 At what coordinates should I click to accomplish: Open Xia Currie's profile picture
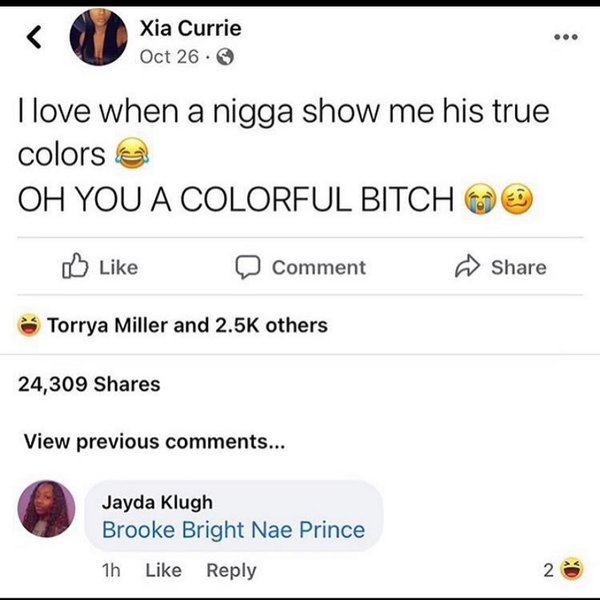[x=99, y=37]
